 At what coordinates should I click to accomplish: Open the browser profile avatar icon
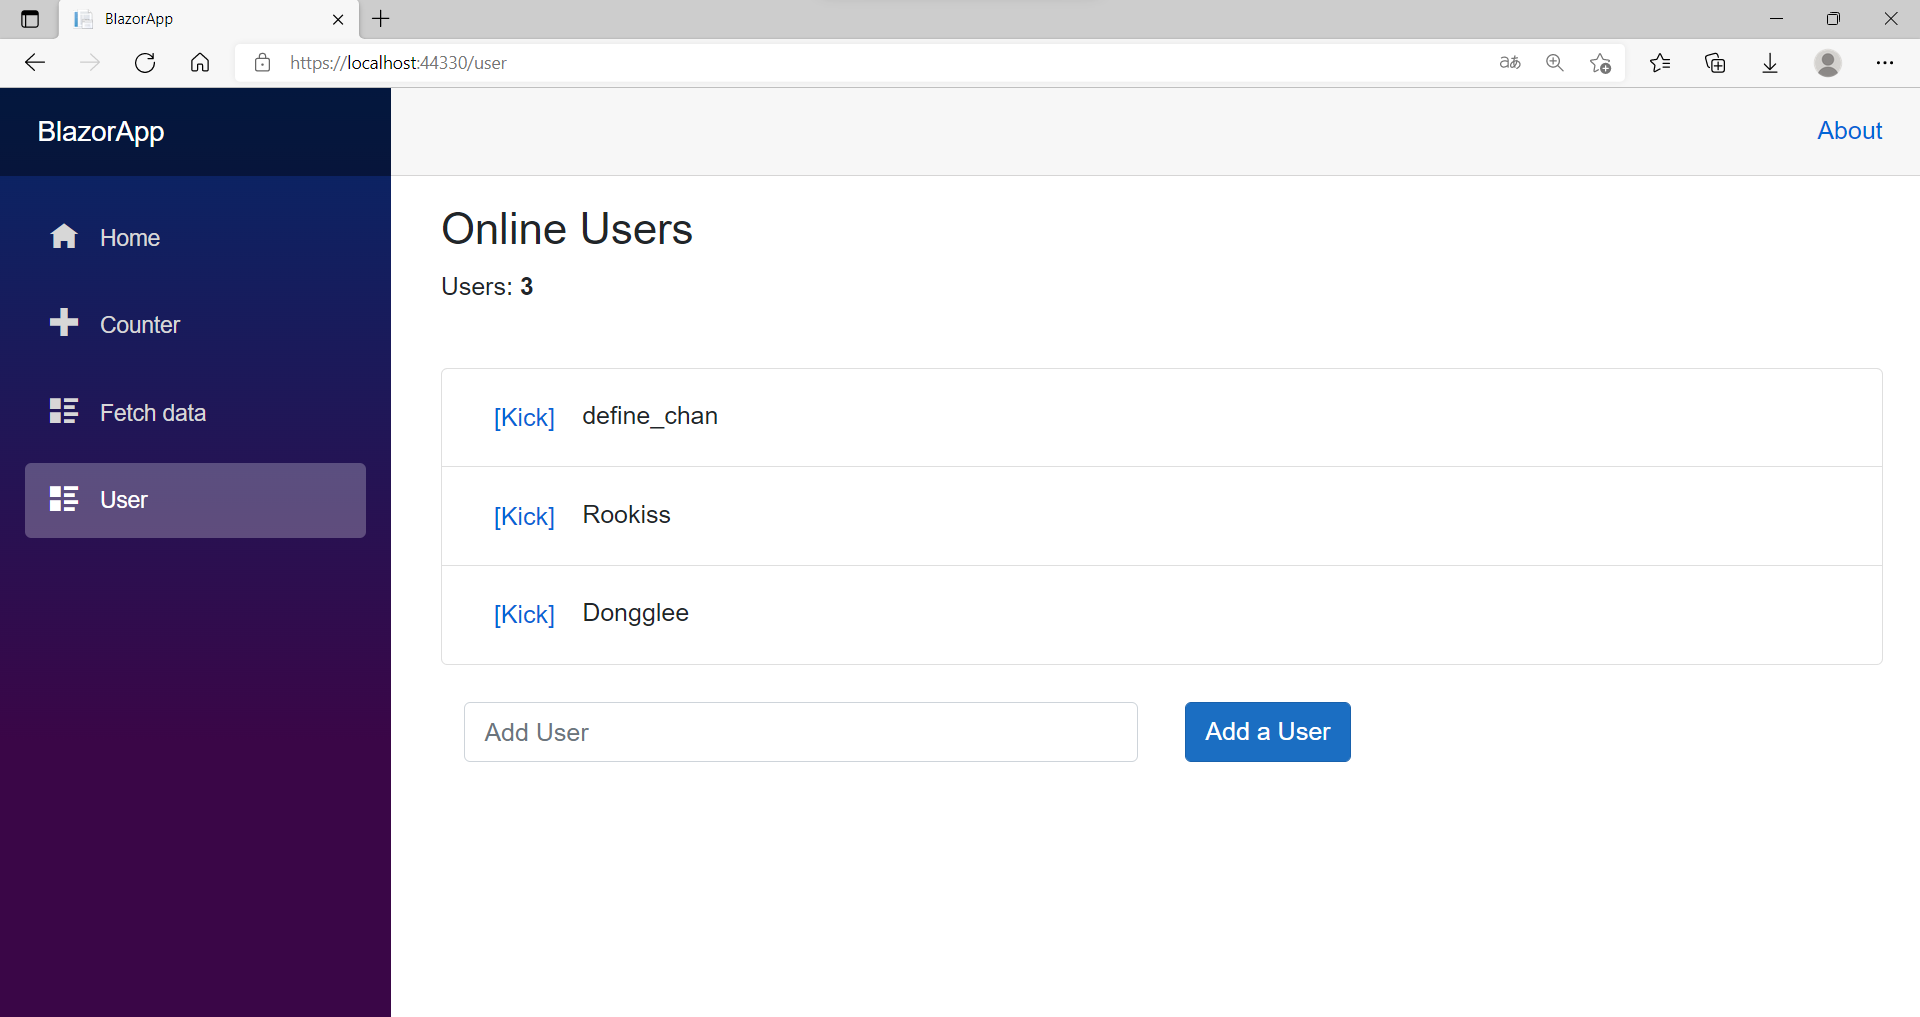click(1828, 62)
